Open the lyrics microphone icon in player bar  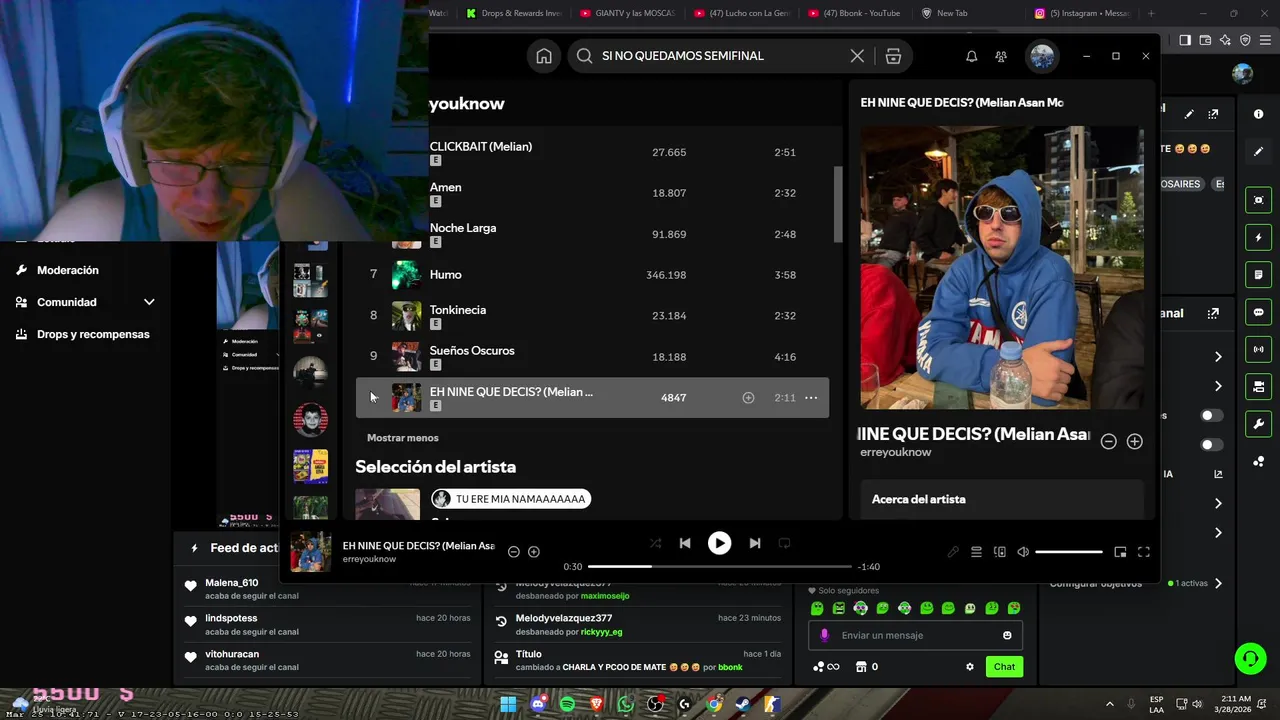953,552
